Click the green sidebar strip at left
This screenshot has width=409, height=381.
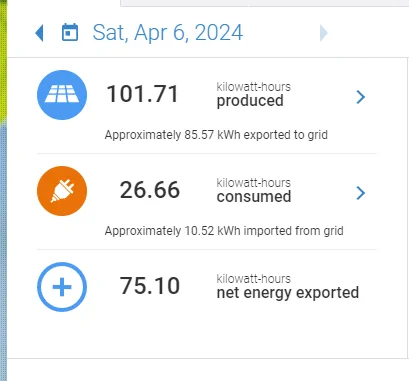coord(3,62)
